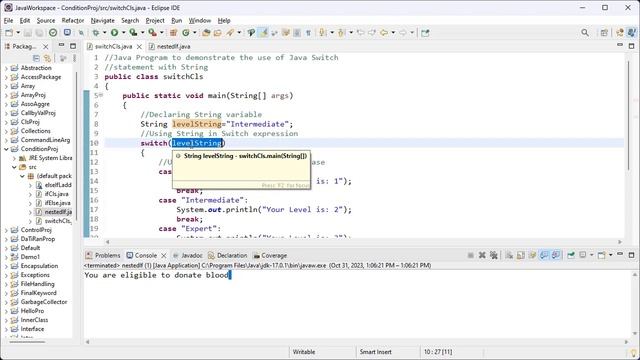Toggle Show Console on standard error change
Viewport: 640px width, 360px height.
click(x=556, y=255)
